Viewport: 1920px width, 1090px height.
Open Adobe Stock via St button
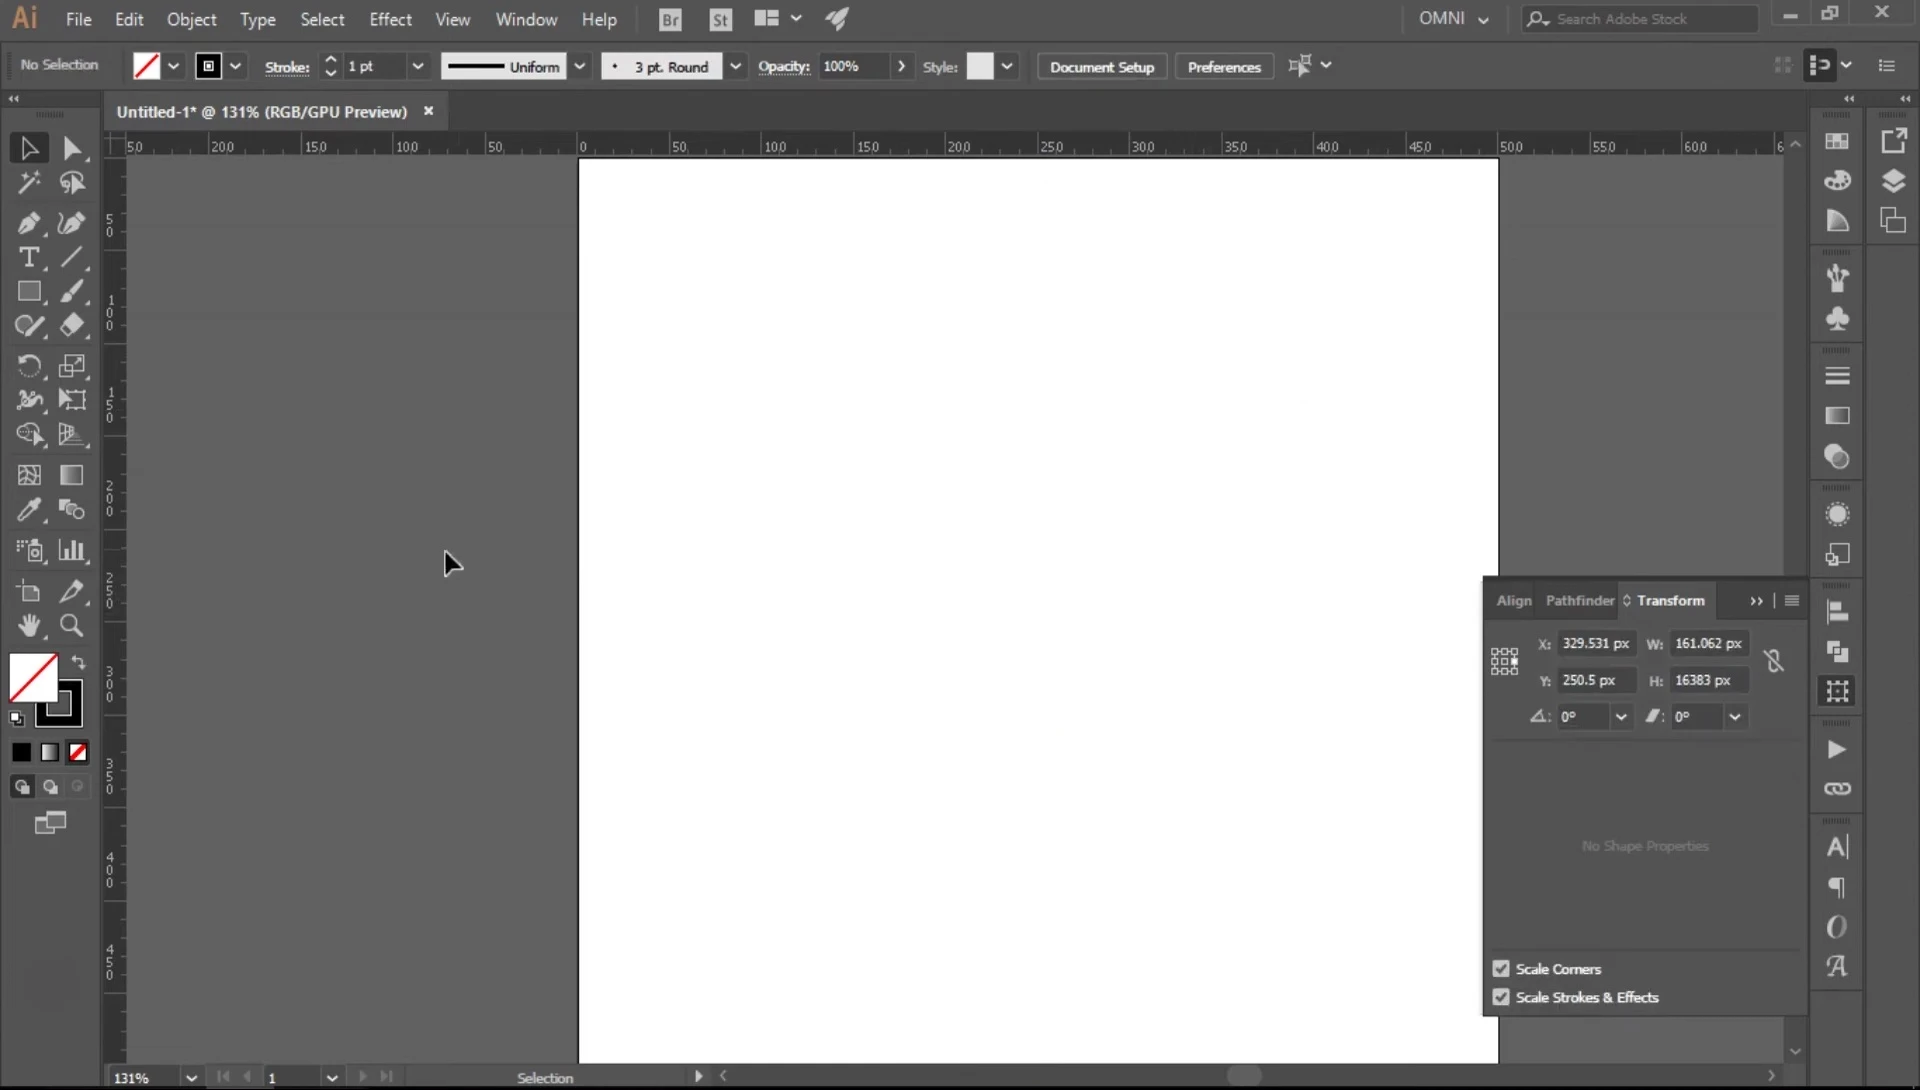720,19
